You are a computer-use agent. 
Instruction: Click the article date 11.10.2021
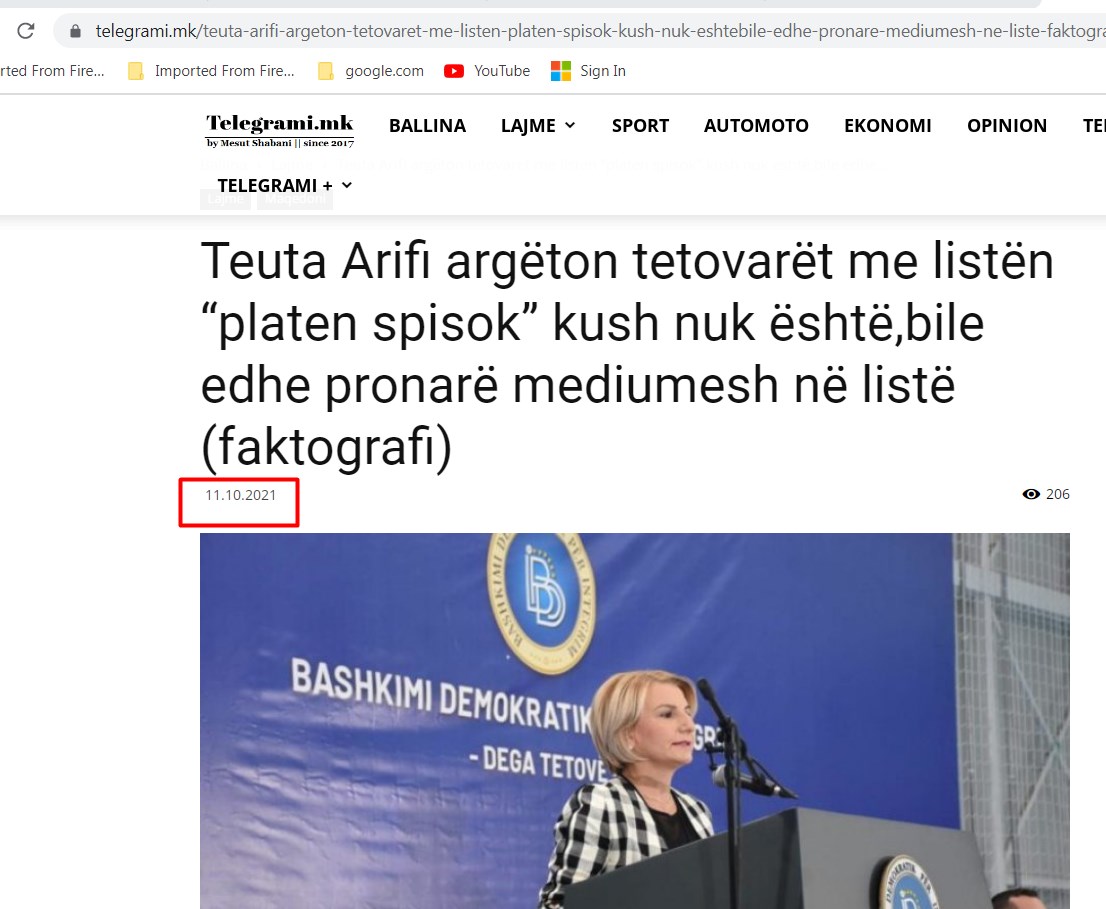click(241, 495)
